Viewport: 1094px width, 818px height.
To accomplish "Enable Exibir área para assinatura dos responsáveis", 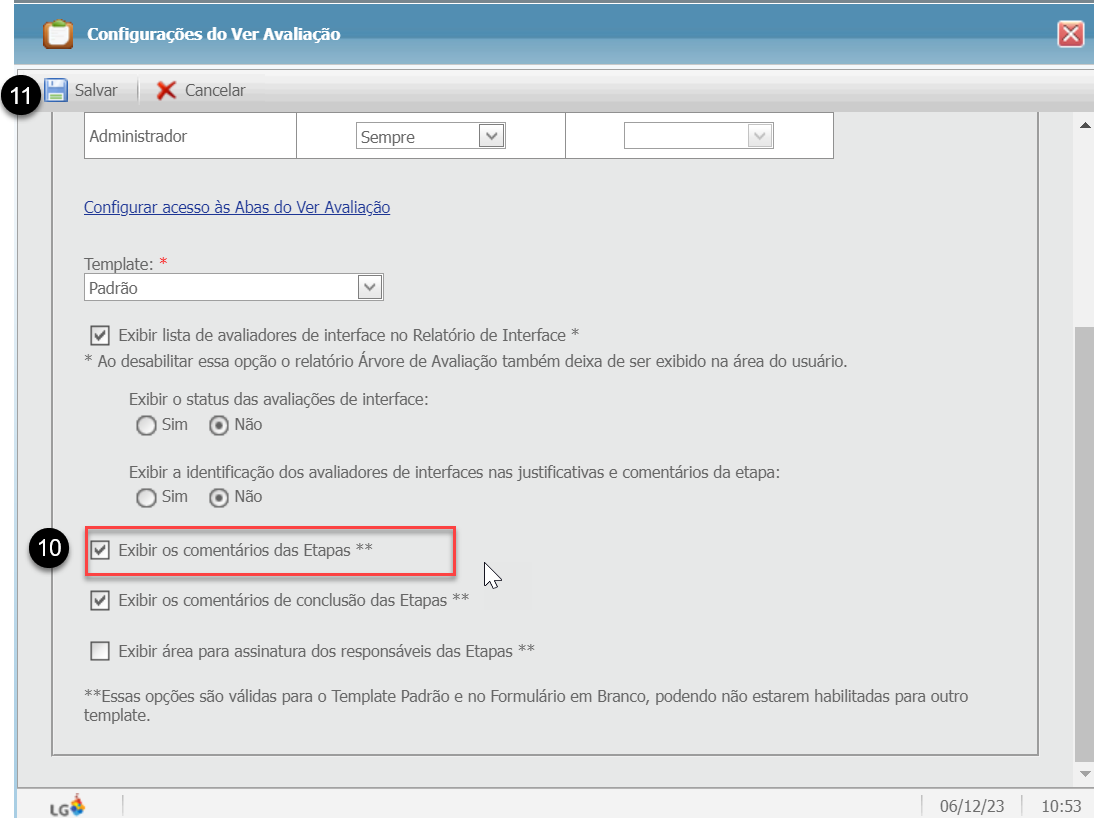I will point(100,651).
